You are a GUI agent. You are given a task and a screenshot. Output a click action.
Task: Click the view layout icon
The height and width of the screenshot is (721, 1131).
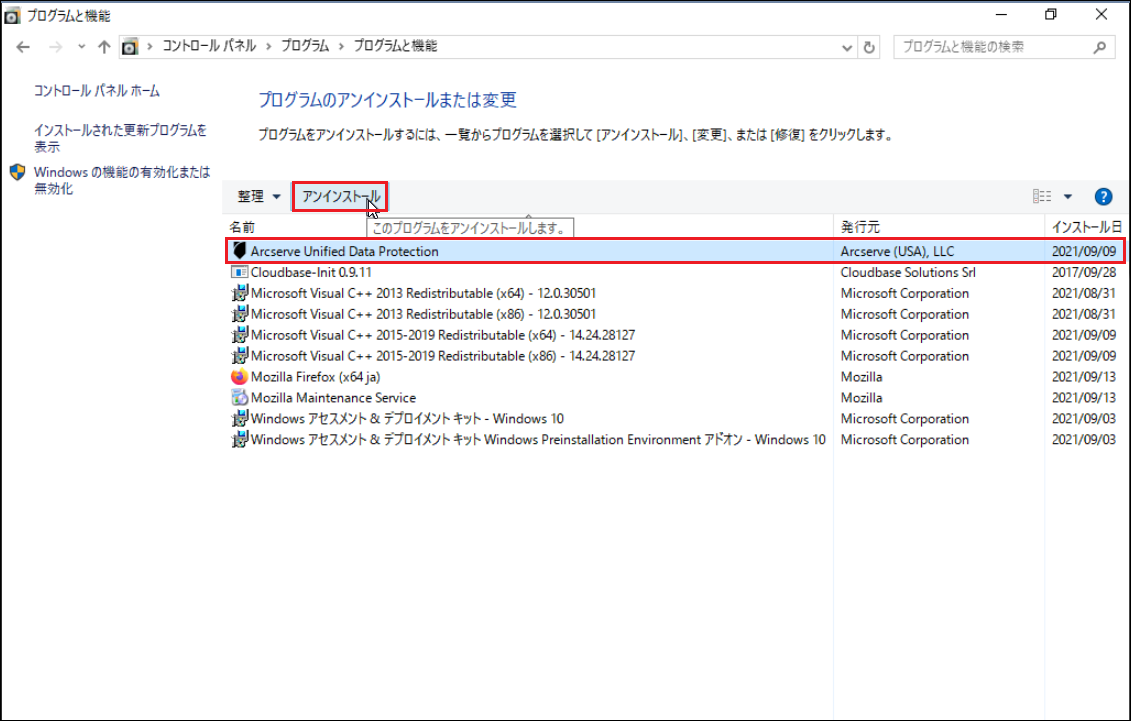1042,196
